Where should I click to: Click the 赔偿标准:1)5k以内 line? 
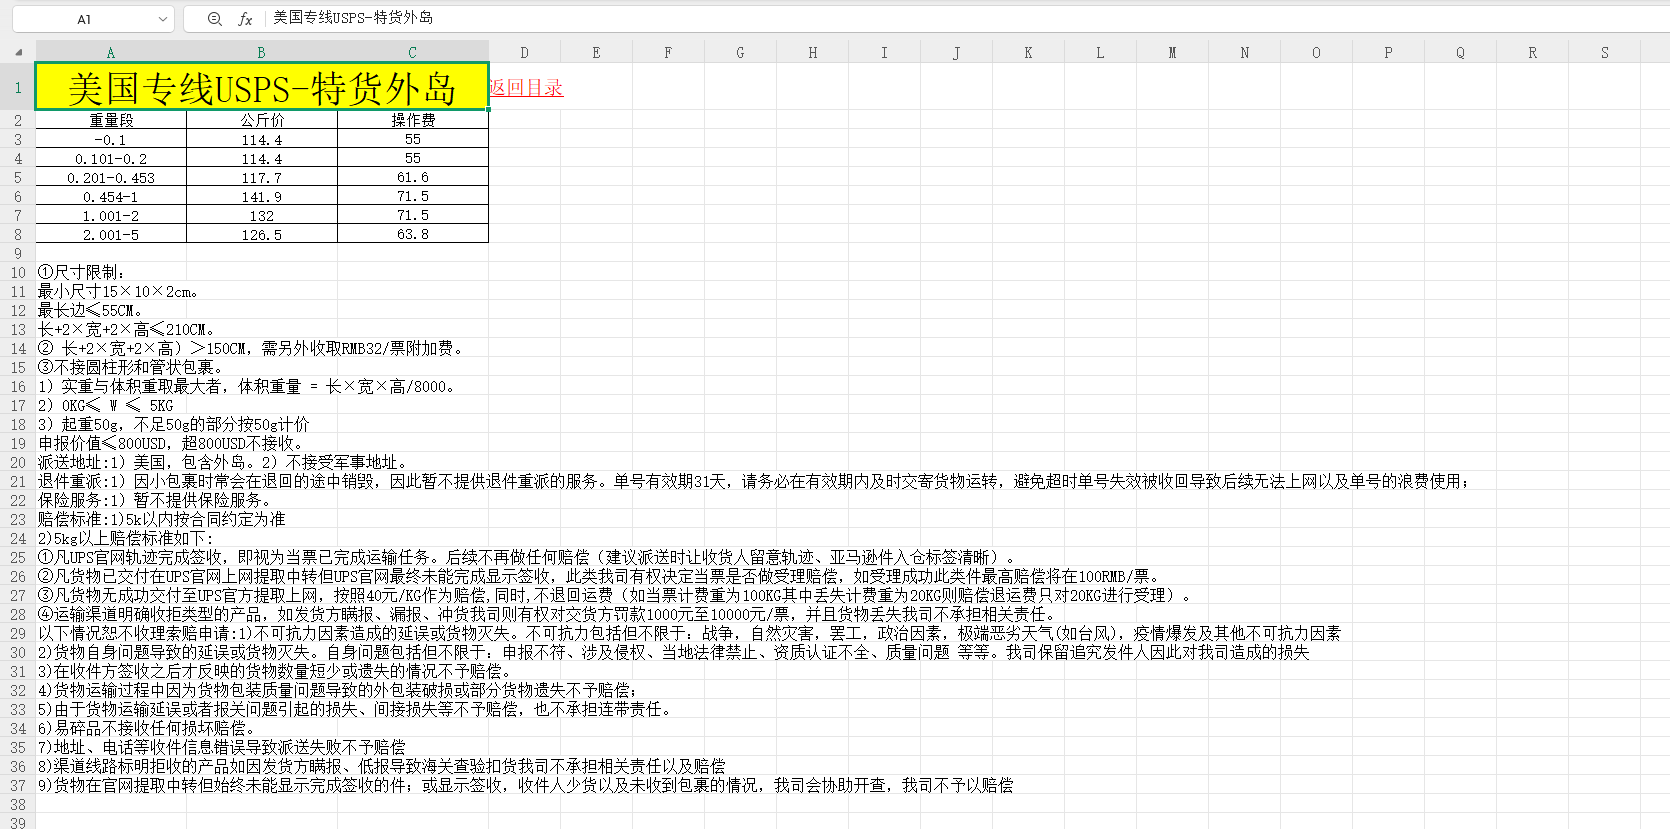pos(162,519)
